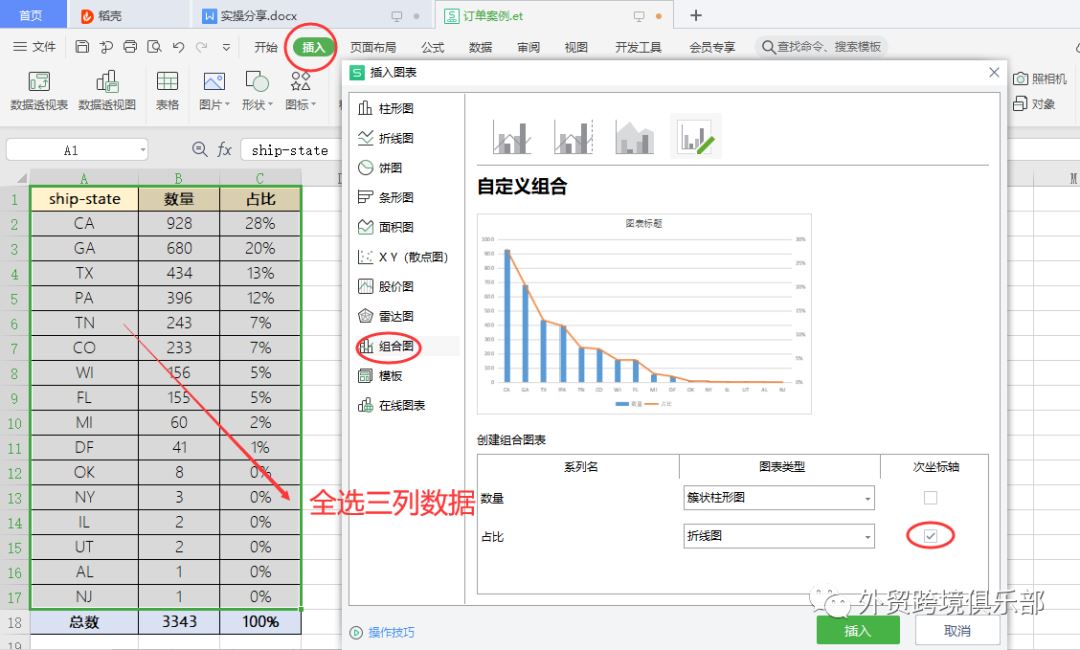Switch to the 开发工具 Developer tab
Screen dimensions: 1080x650
pyautogui.click(x=638, y=47)
